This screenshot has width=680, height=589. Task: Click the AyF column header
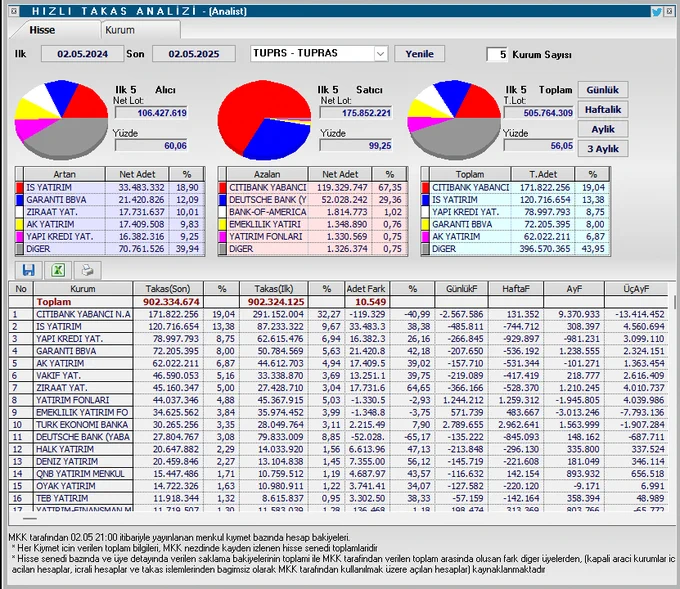pos(574,288)
